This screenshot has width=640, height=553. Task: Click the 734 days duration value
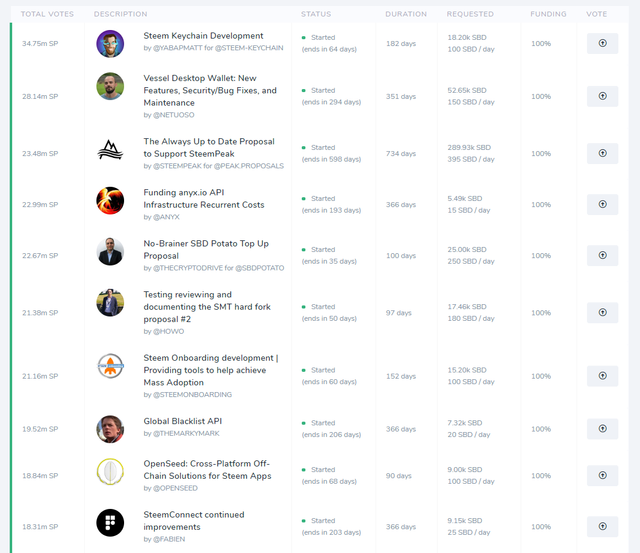pos(401,154)
